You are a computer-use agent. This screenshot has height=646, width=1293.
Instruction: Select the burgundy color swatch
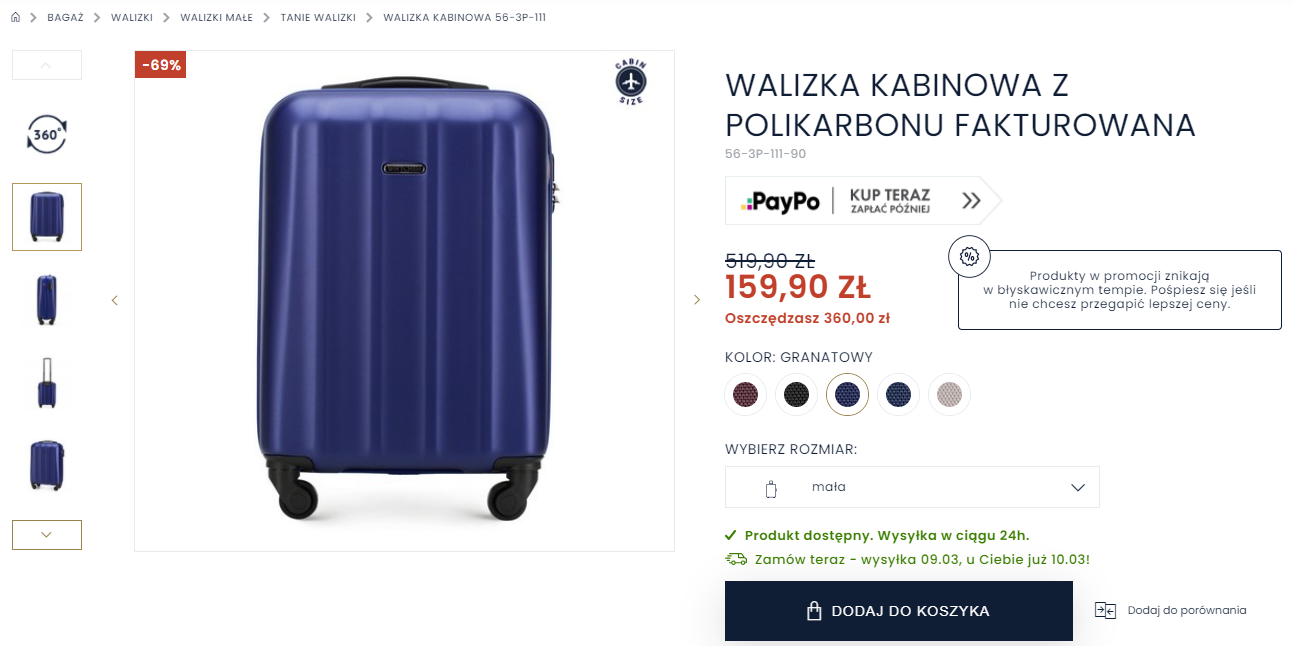[x=745, y=394]
